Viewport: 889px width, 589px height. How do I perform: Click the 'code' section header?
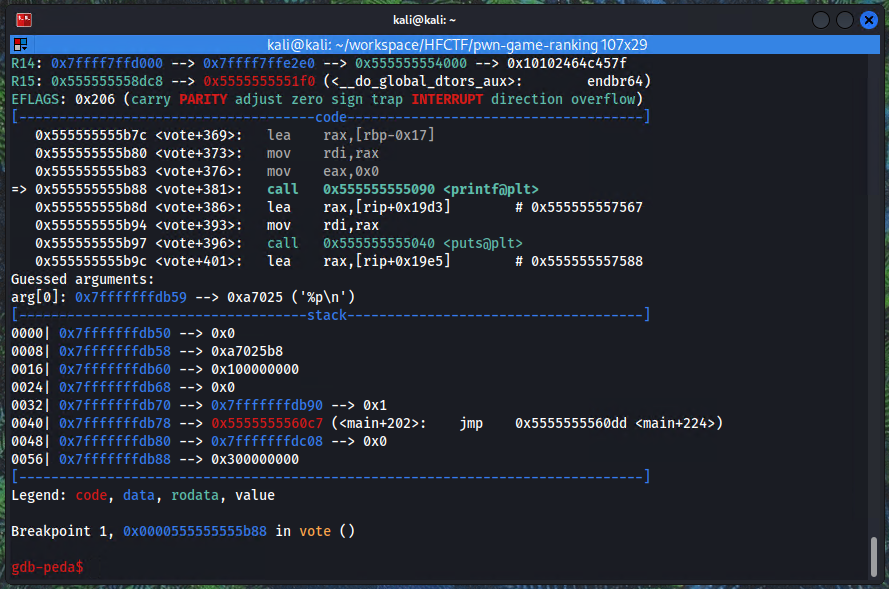(331, 117)
